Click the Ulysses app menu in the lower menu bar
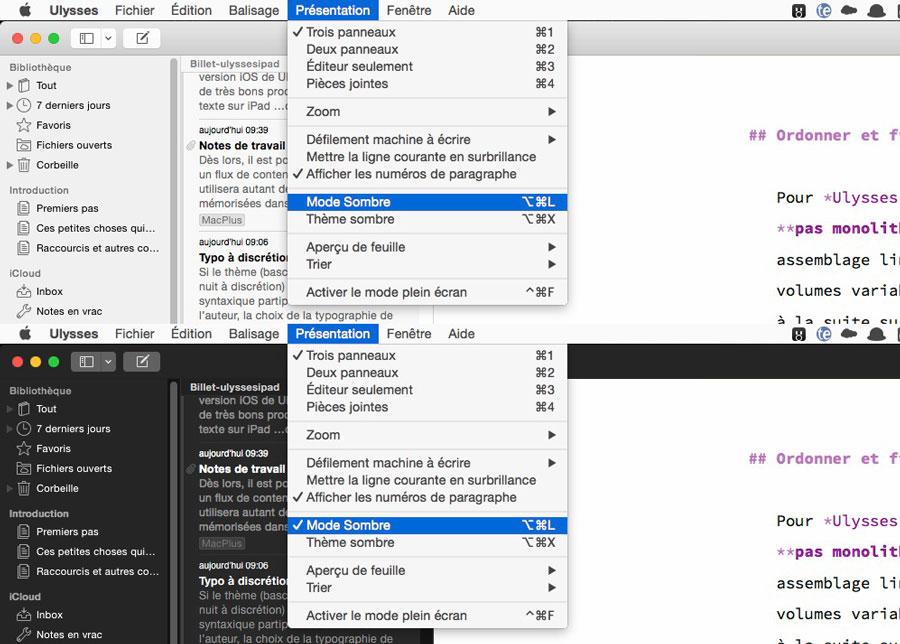The width and height of the screenshot is (900, 644). pyautogui.click(x=73, y=333)
